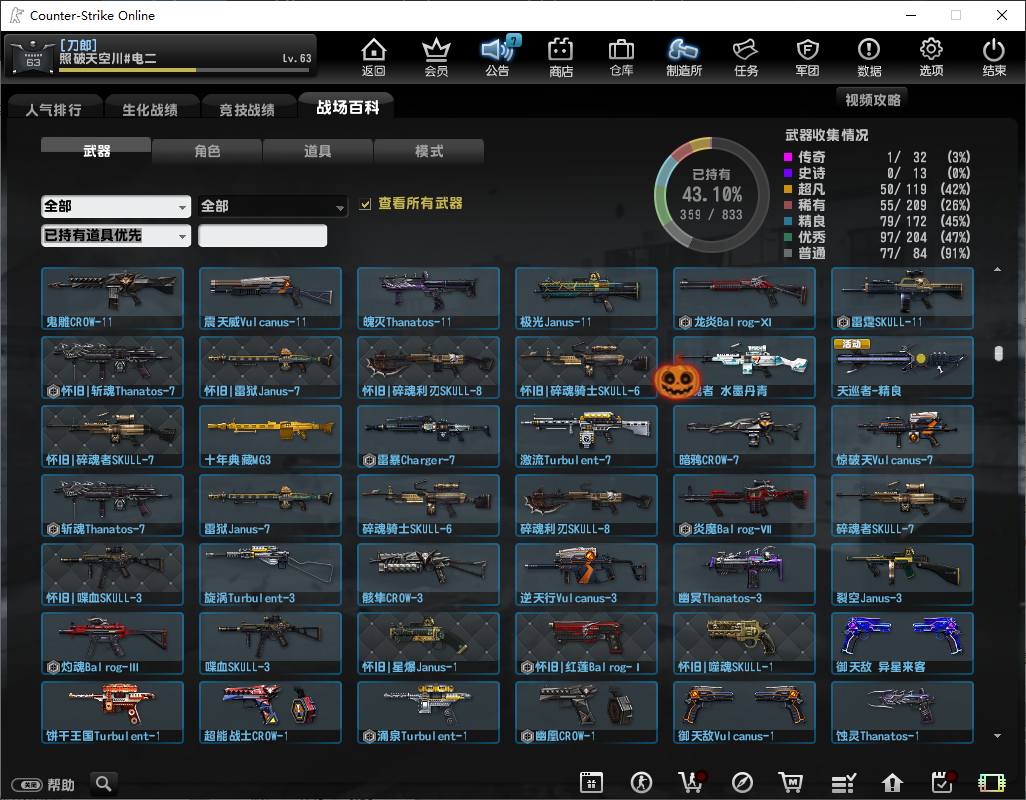Screen dimensions: 1026x800
Task: Select the 武器 sub-tab
Action: pyautogui.click(x=96, y=150)
